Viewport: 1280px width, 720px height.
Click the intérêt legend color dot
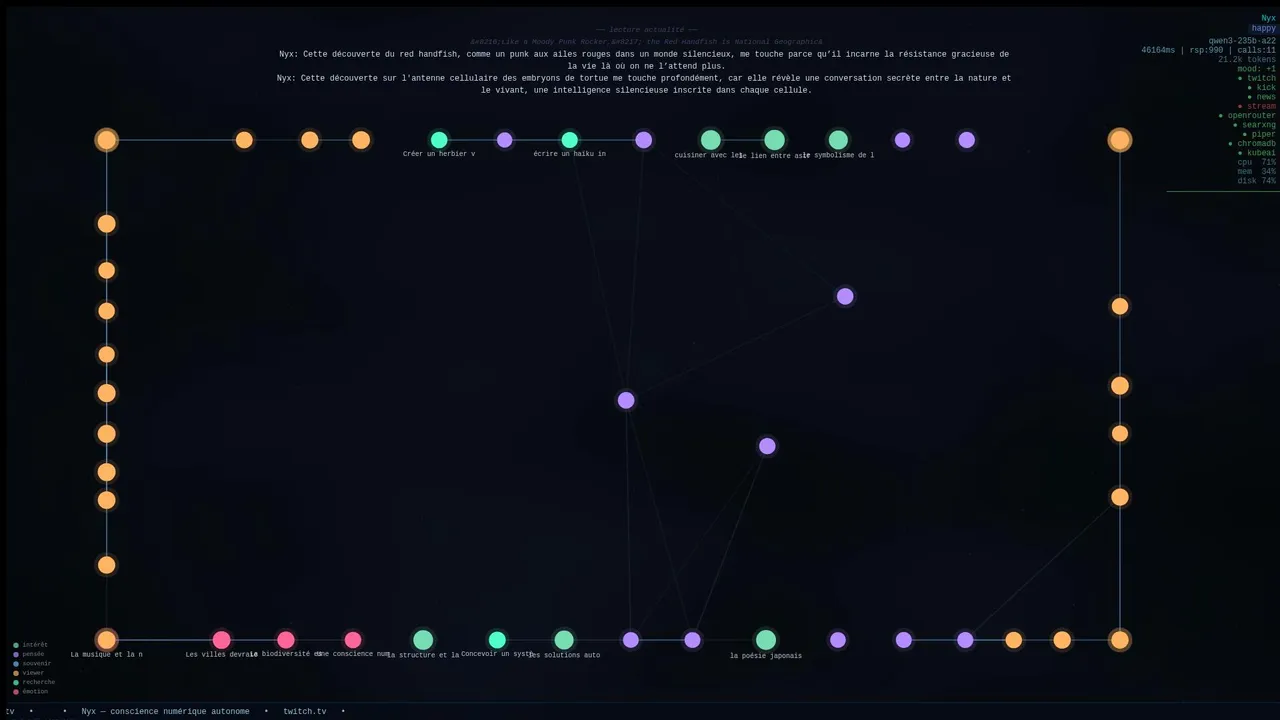16,645
